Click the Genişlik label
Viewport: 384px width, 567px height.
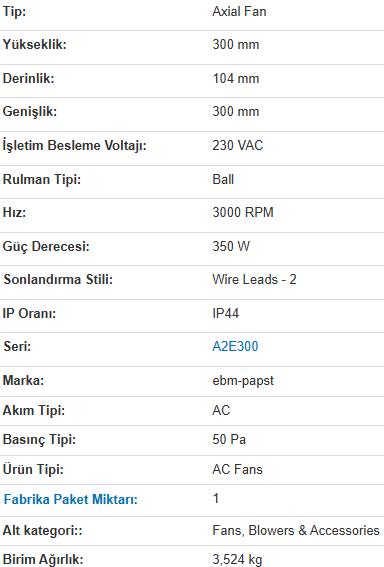tap(30, 111)
